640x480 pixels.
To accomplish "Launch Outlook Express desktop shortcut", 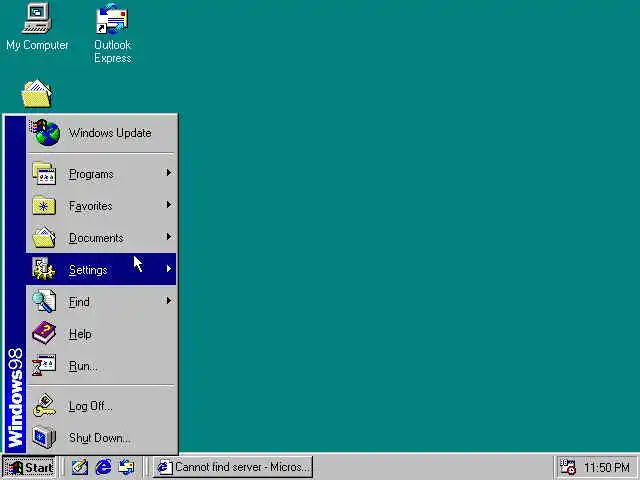I will (112, 19).
